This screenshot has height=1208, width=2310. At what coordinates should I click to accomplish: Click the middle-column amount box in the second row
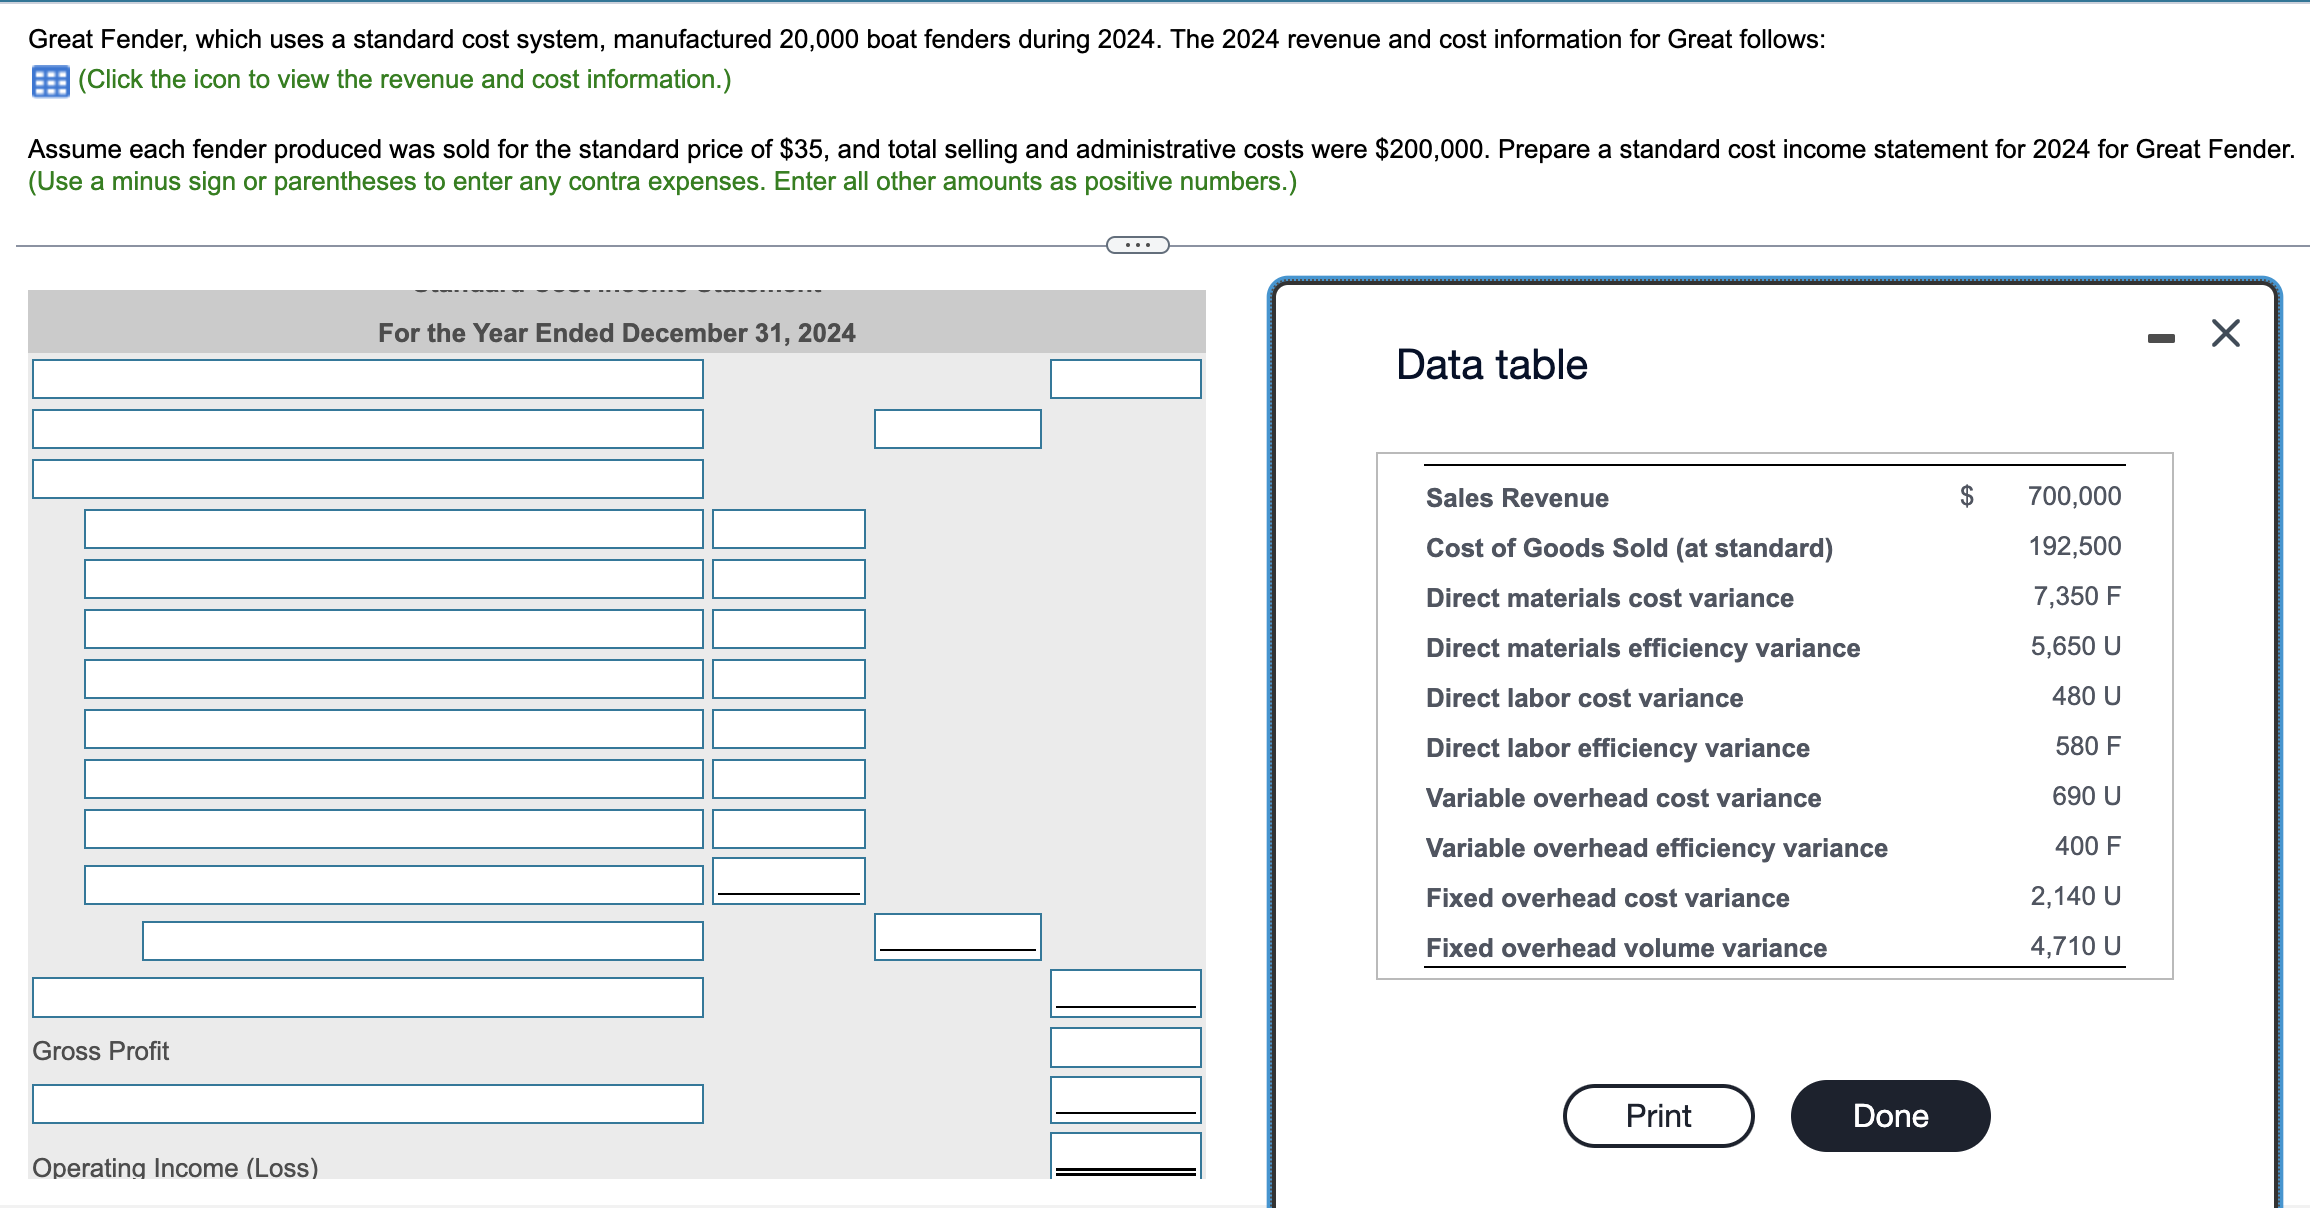pos(957,429)
